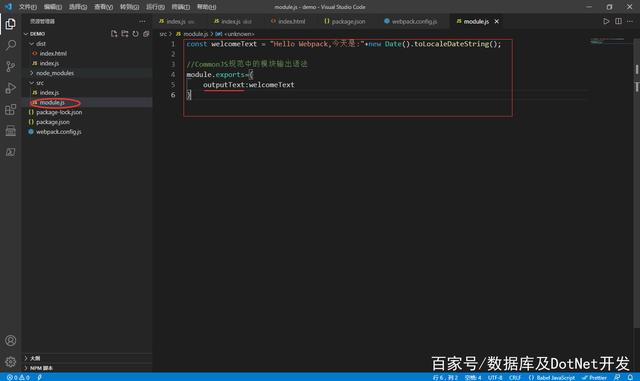Viewport: 640px width, 381px height.
Task: Change indentation via 空格: 4
Action: click(x=473, y=377)
